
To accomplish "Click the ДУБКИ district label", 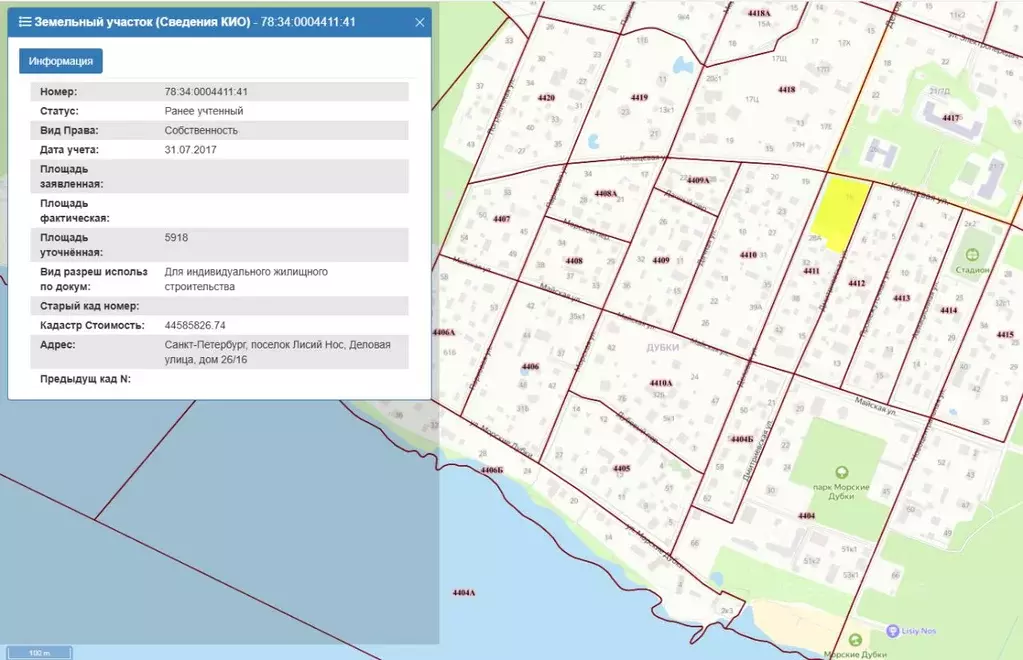I will click(x=663, y=348).
